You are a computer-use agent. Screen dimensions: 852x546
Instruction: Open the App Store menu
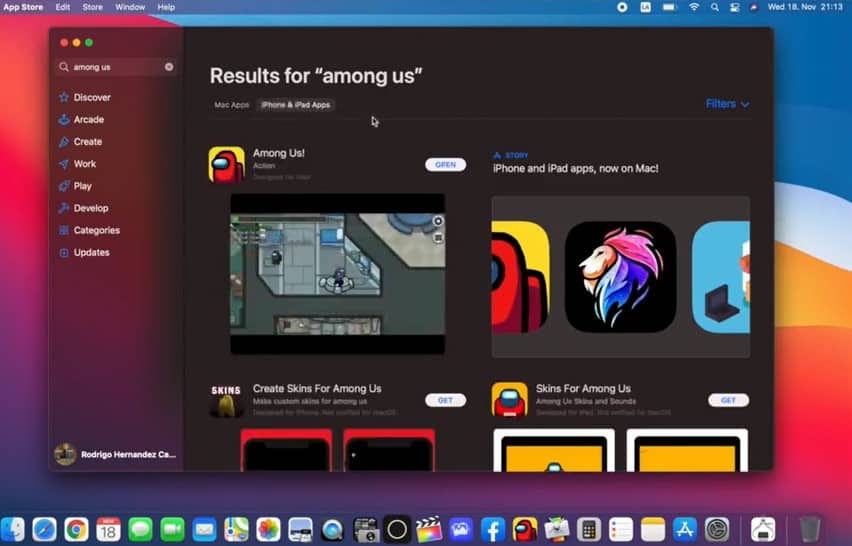click(23, 7)
